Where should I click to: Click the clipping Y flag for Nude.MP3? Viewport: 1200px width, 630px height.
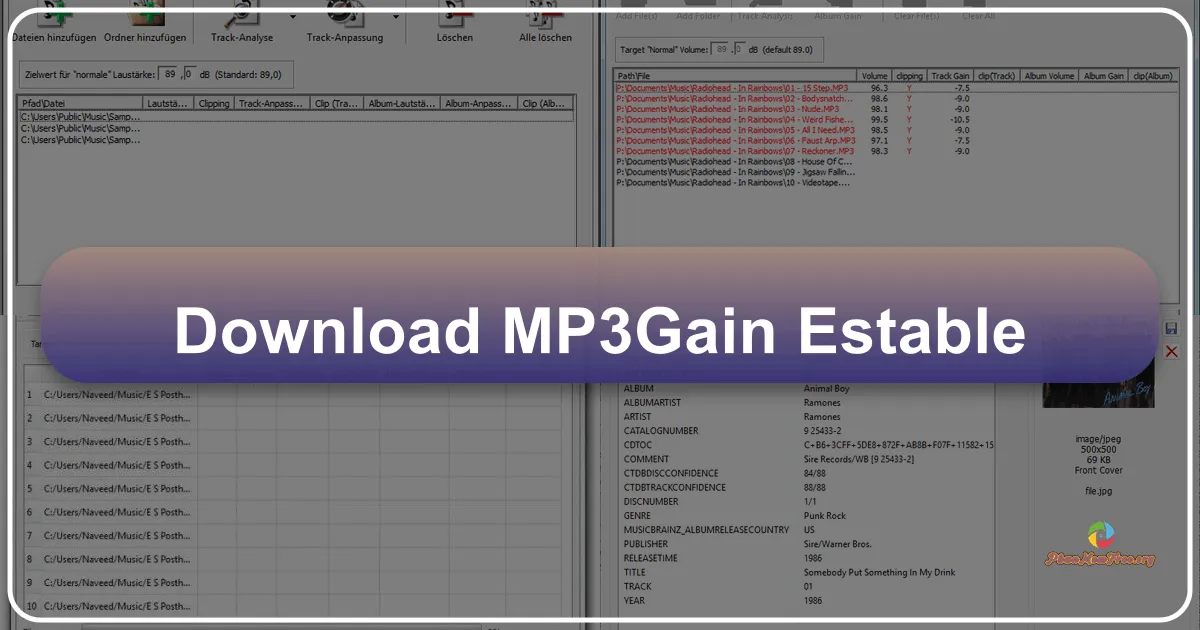pyautogui.click(x=909, y=109)
